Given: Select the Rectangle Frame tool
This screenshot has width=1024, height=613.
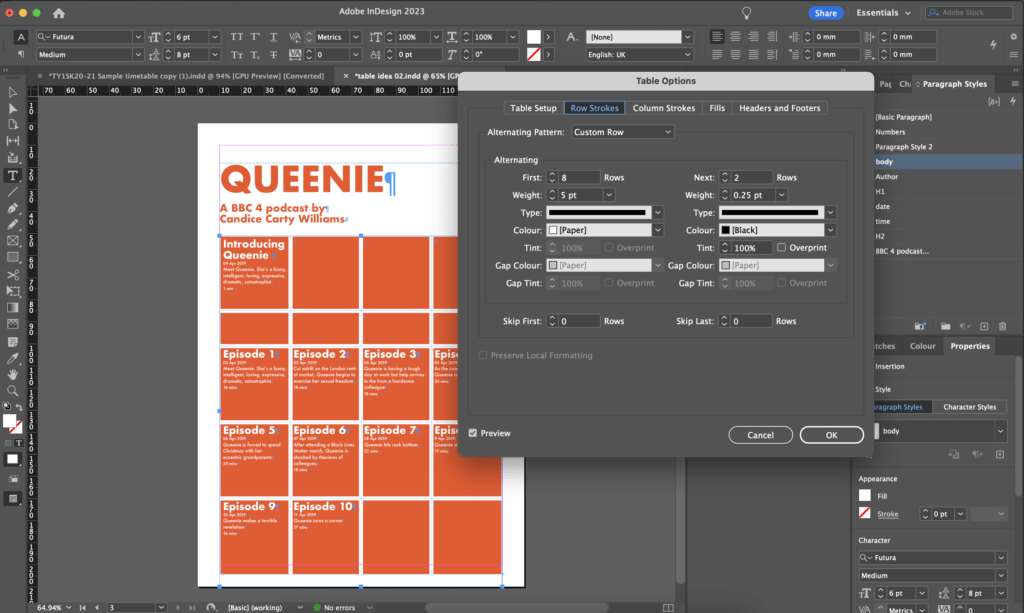Looking at the screenshot, I should (12, 241).
